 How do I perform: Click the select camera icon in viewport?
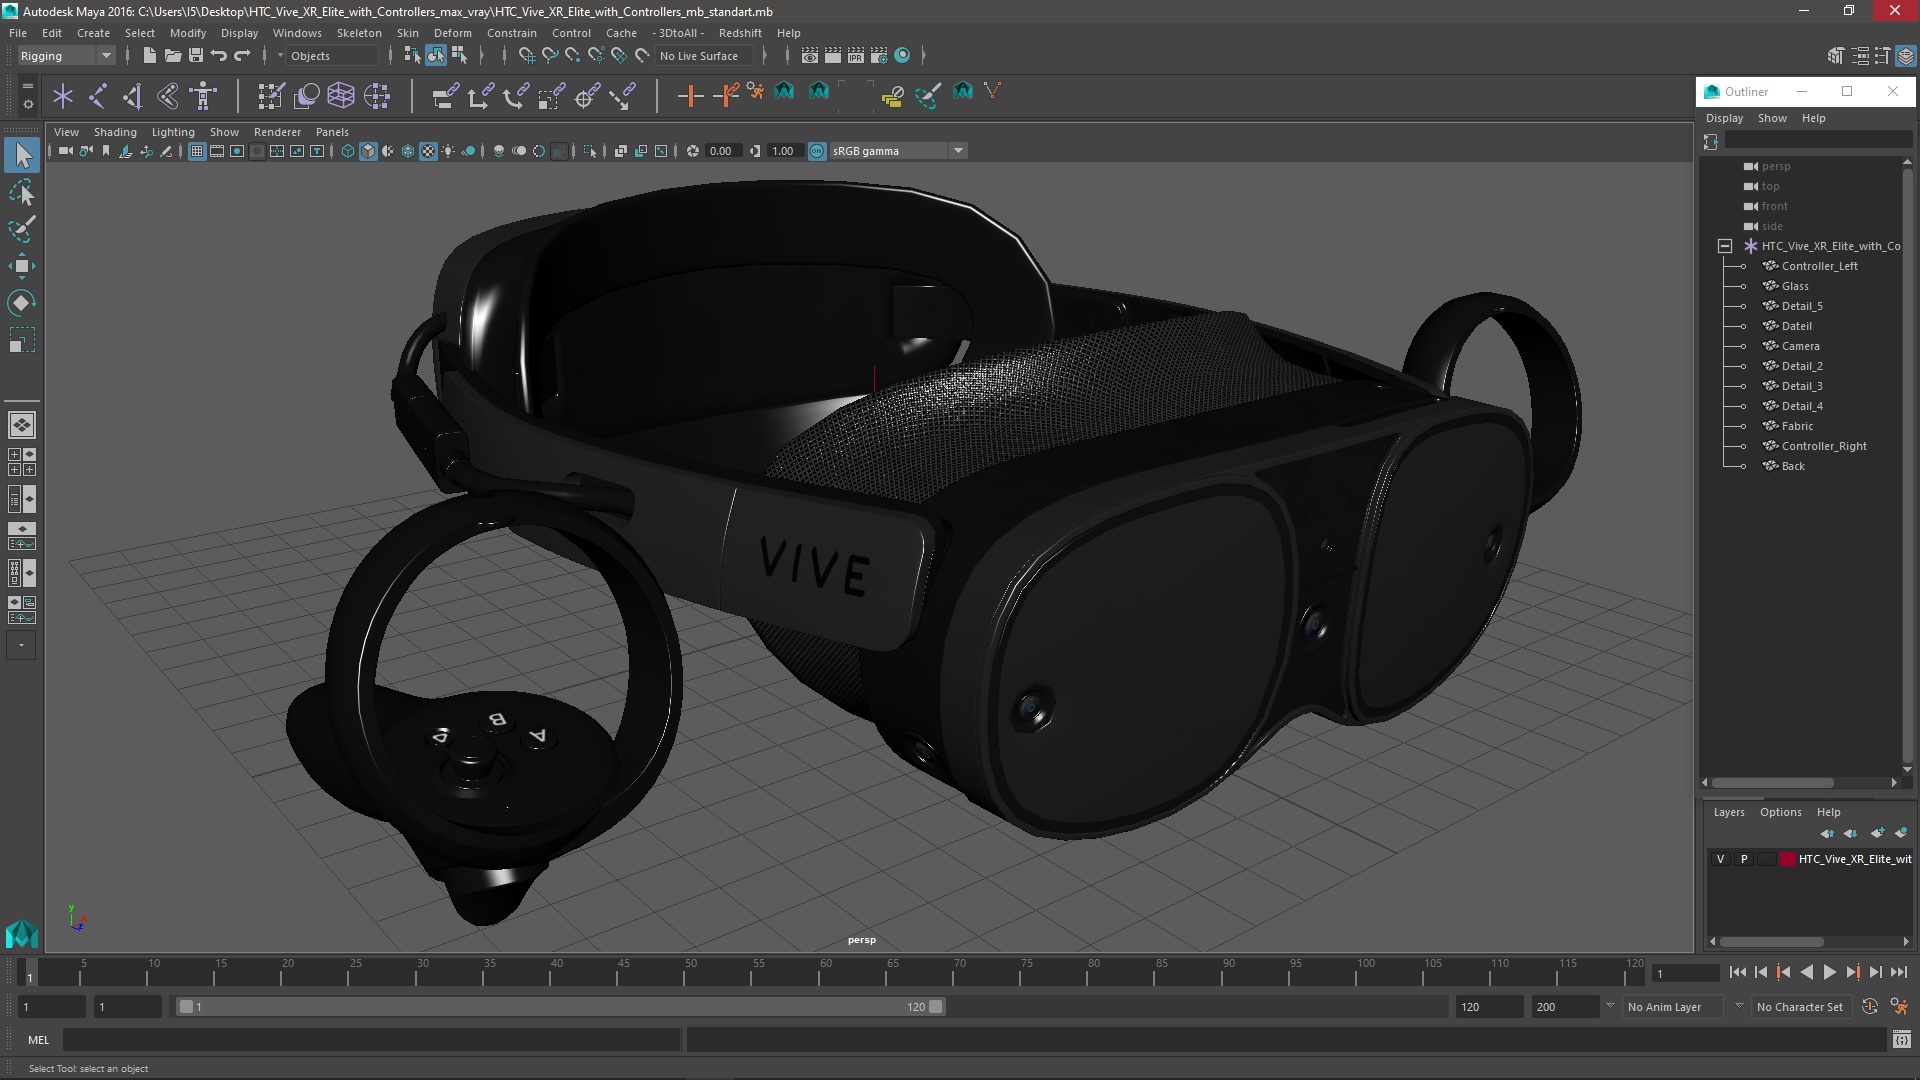(65, 151)
